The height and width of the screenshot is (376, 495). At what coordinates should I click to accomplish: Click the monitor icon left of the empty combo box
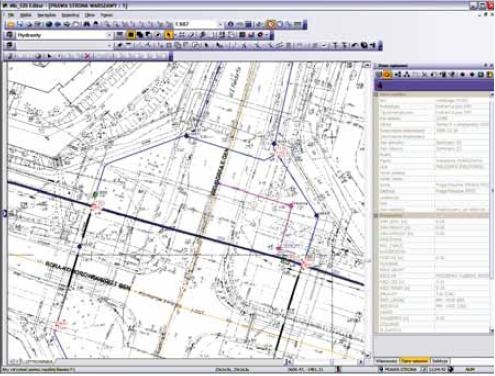coord(10,45)
